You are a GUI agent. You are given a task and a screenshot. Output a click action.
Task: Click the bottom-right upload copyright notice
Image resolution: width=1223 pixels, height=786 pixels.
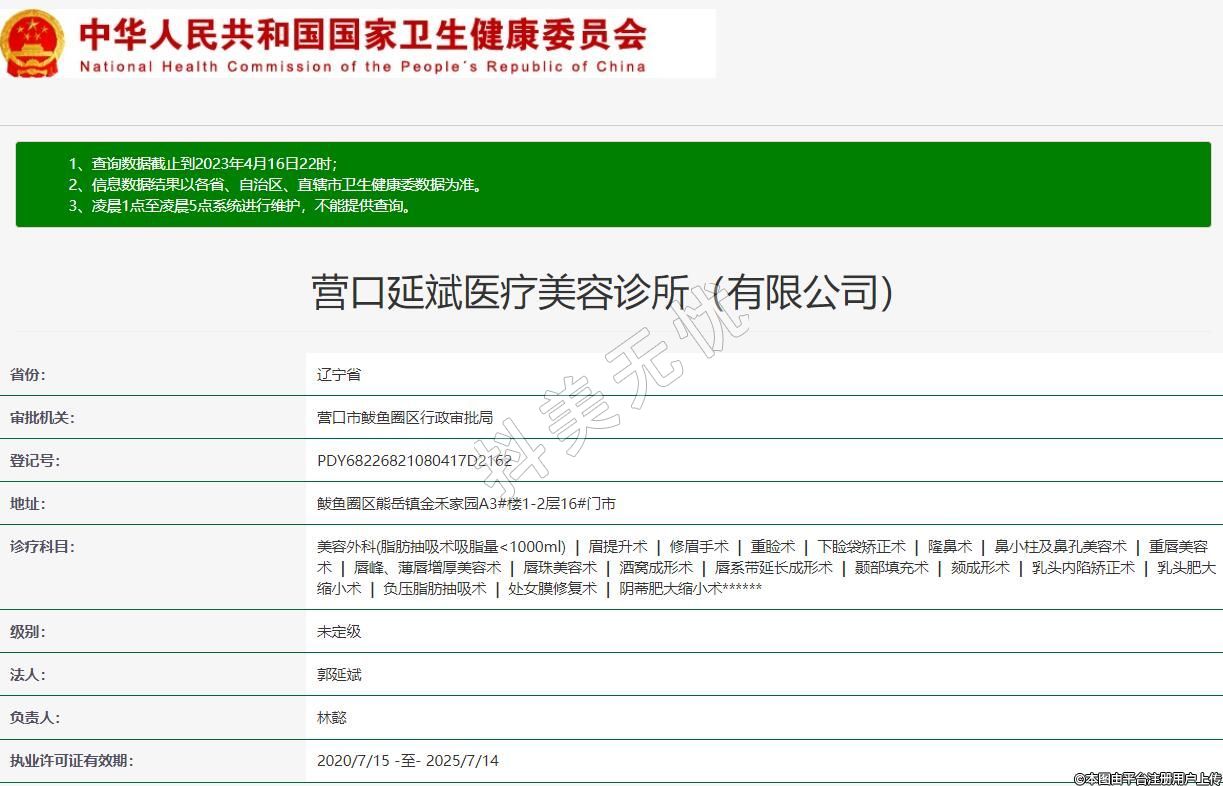coord(1147,778)
